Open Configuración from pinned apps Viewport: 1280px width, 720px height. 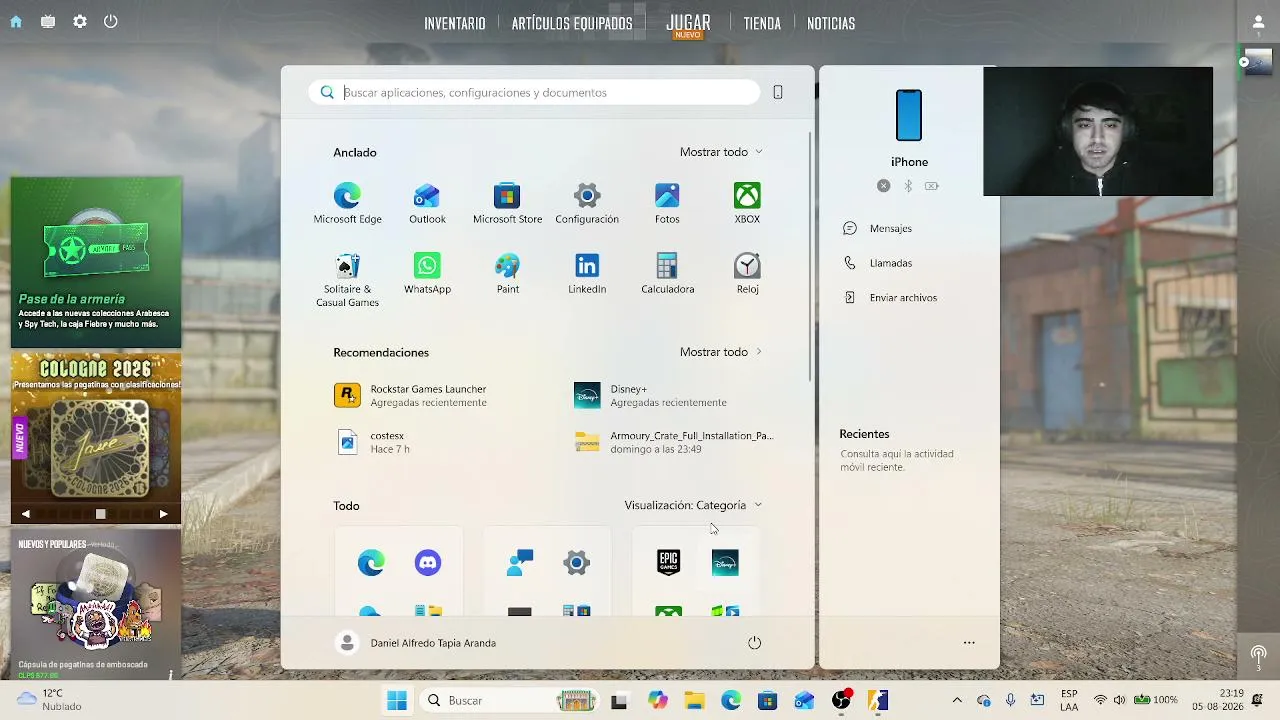tap(587, 203)
